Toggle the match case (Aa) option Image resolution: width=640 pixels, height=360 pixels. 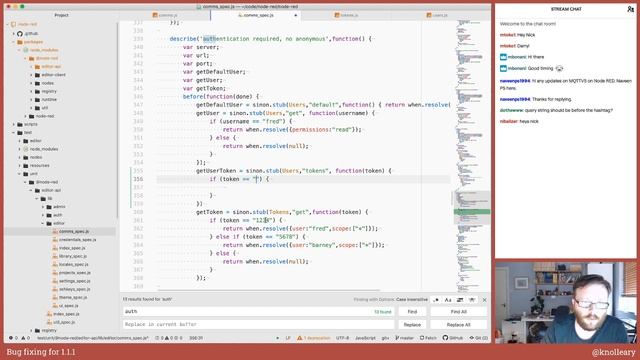pyautogui.click(x=448, y=300)
